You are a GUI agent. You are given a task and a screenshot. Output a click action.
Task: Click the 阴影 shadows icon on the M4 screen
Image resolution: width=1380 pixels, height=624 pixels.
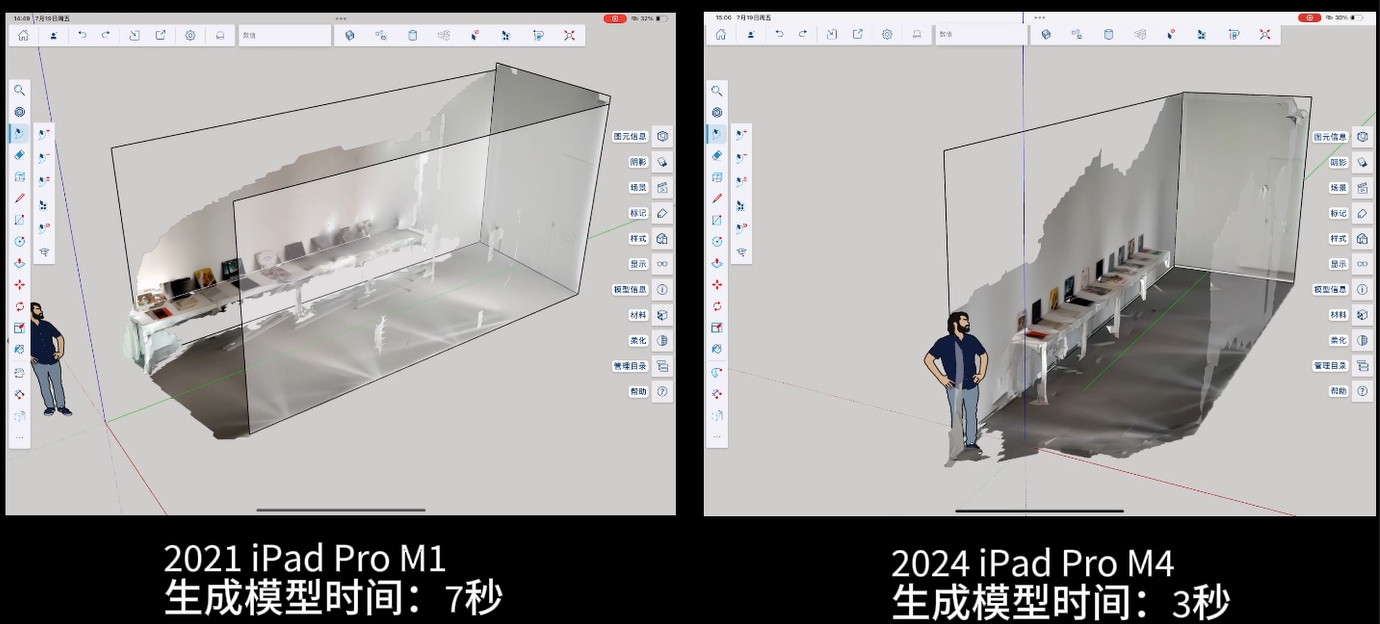pos(1362,162)
